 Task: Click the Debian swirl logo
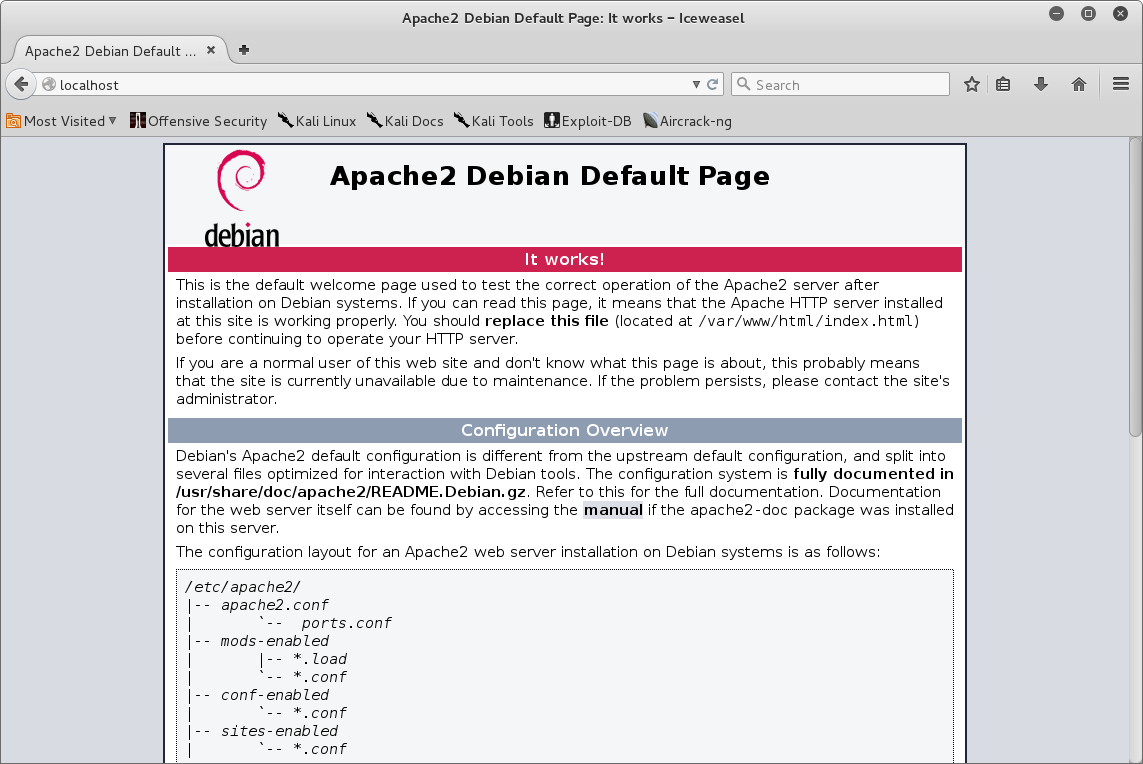[241, 179]
